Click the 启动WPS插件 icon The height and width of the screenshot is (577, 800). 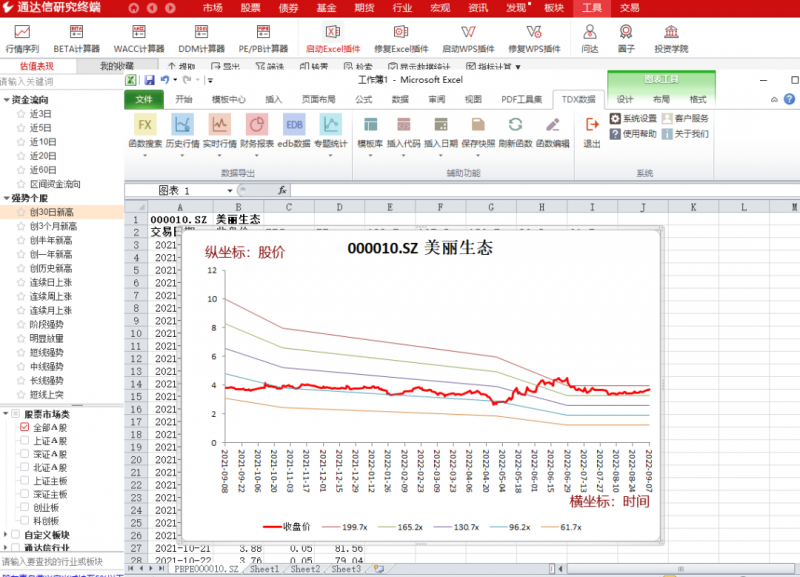(468, 32)
